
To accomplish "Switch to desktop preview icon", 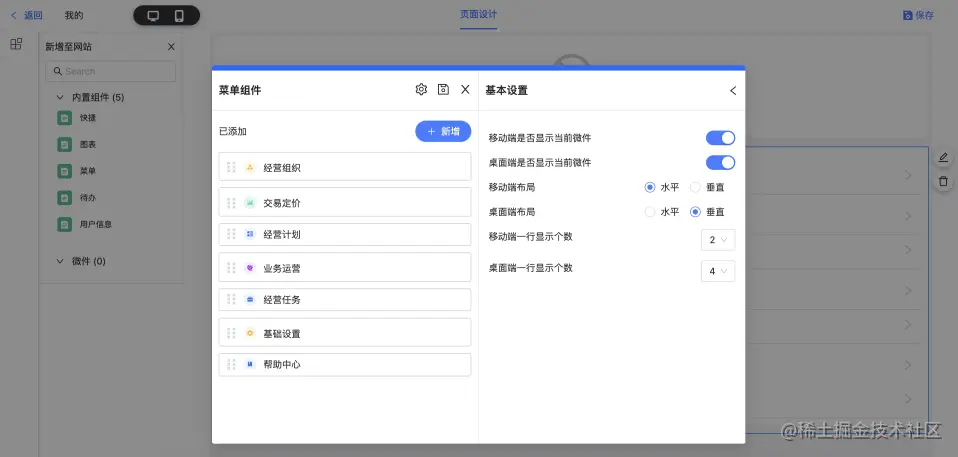I will tap(153, 16).
